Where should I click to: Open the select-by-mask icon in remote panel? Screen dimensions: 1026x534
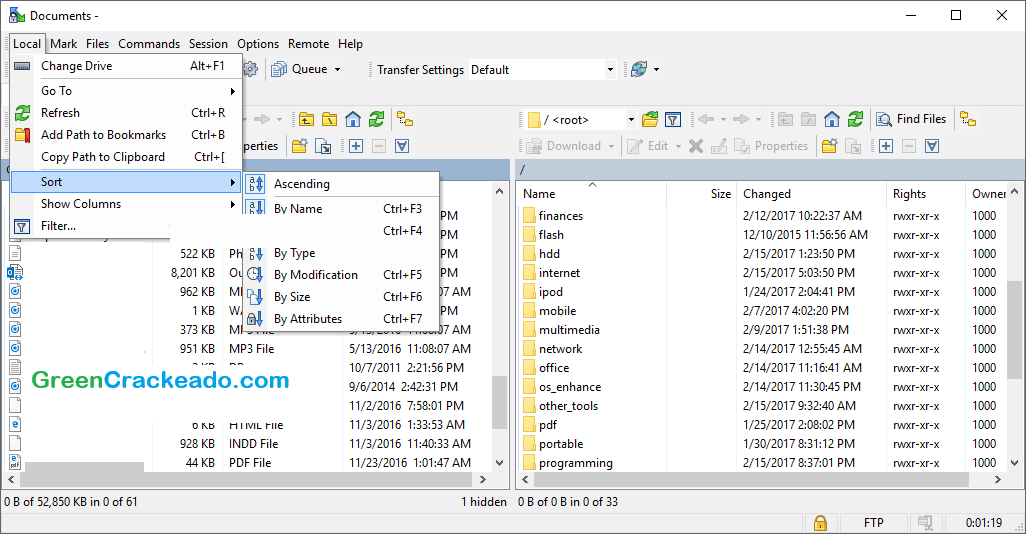click(x=932, y=146)
